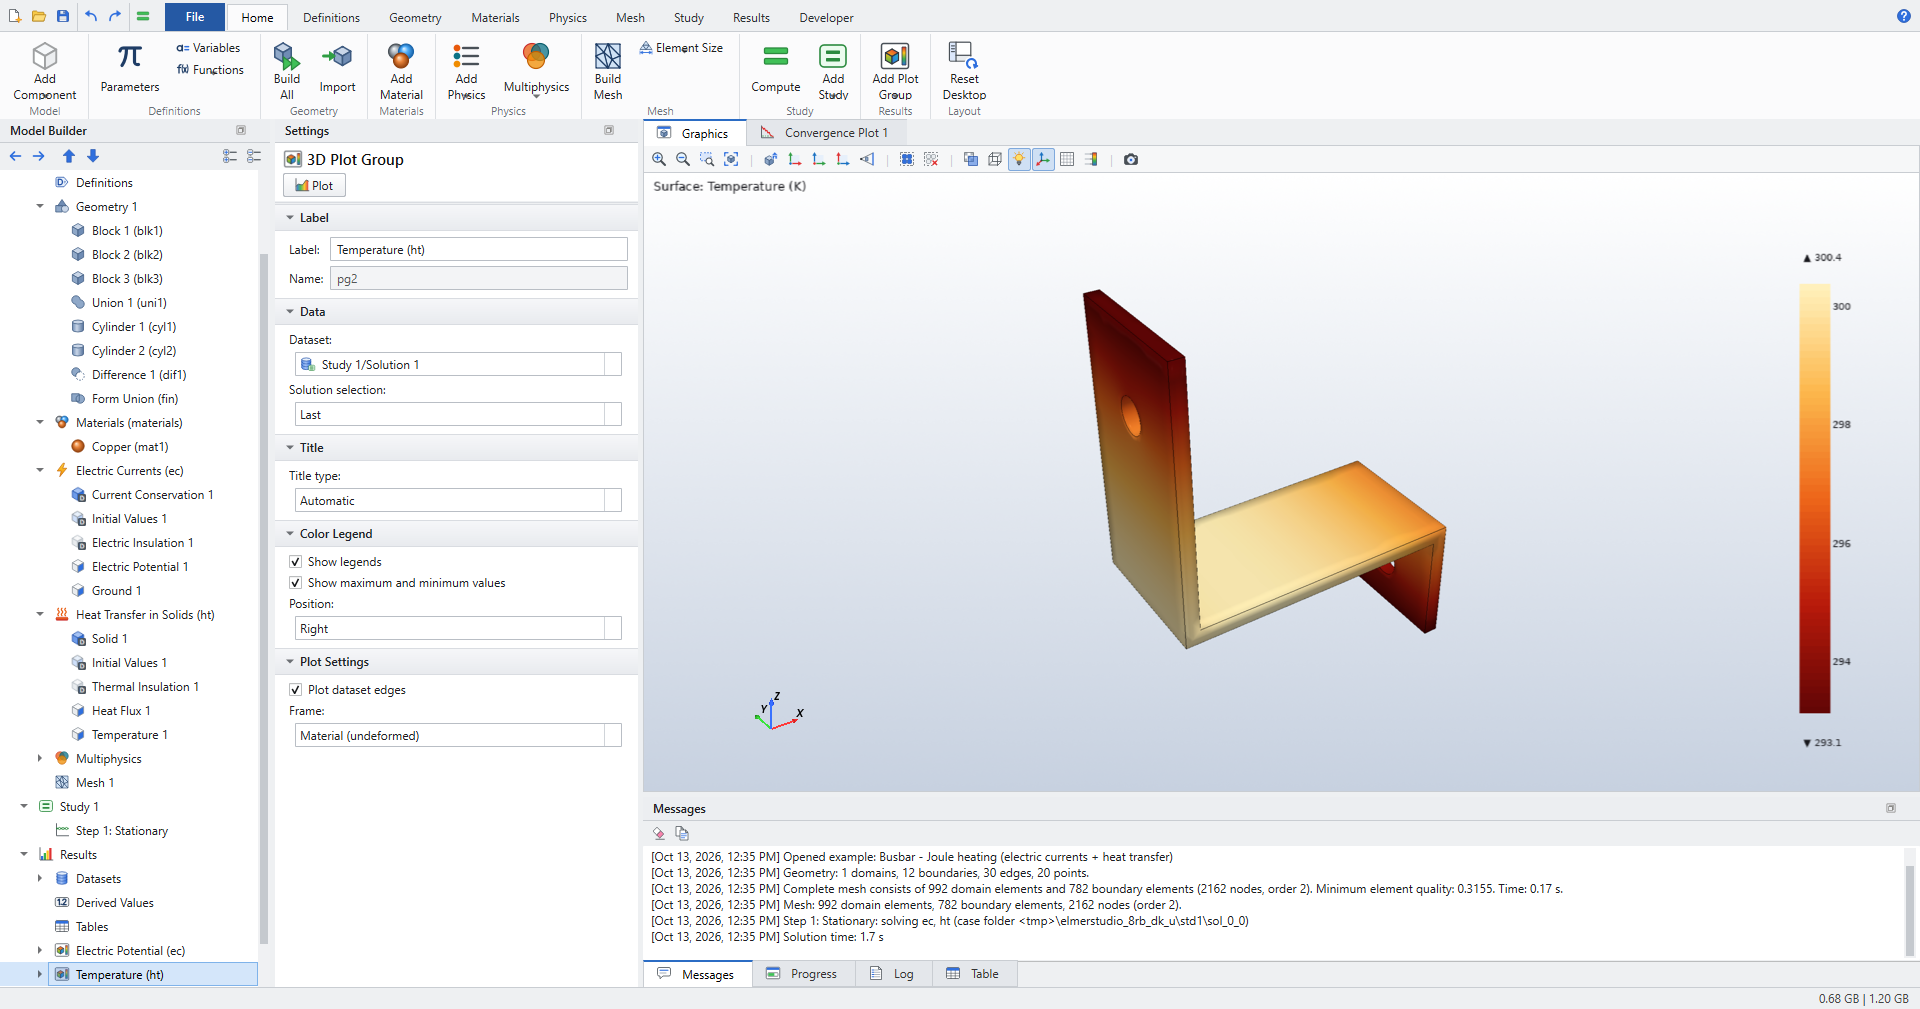Open the File menu
The image size is (1920, 1009).
coord(195,17)
